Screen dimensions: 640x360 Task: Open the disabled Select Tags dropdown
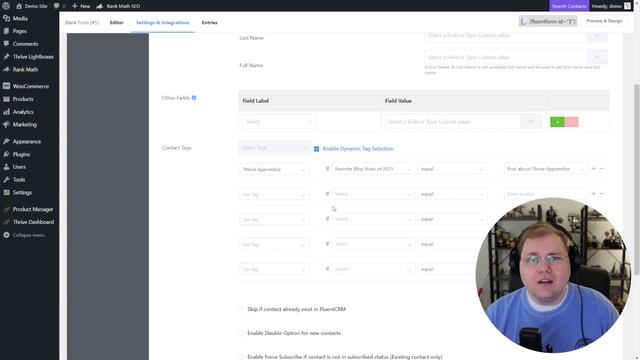click(275, 148)
